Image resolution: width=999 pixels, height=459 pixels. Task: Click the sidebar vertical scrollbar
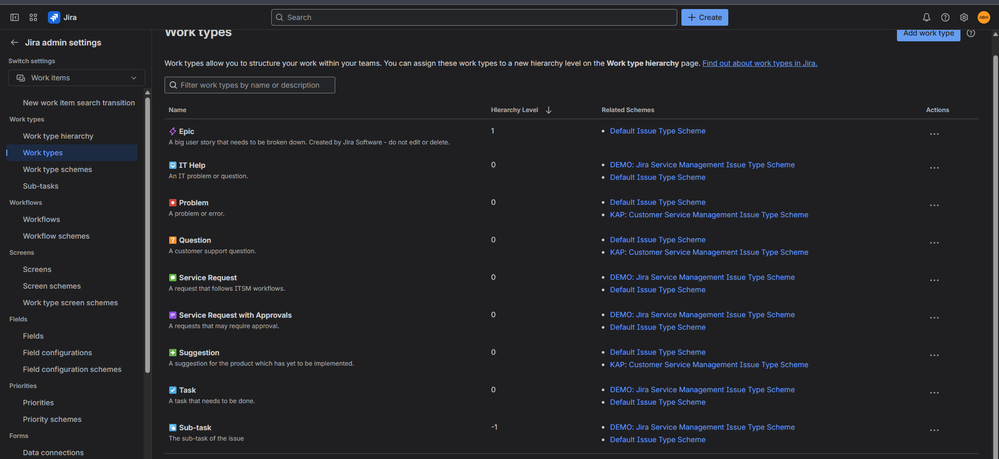click(x=148, y=235)
